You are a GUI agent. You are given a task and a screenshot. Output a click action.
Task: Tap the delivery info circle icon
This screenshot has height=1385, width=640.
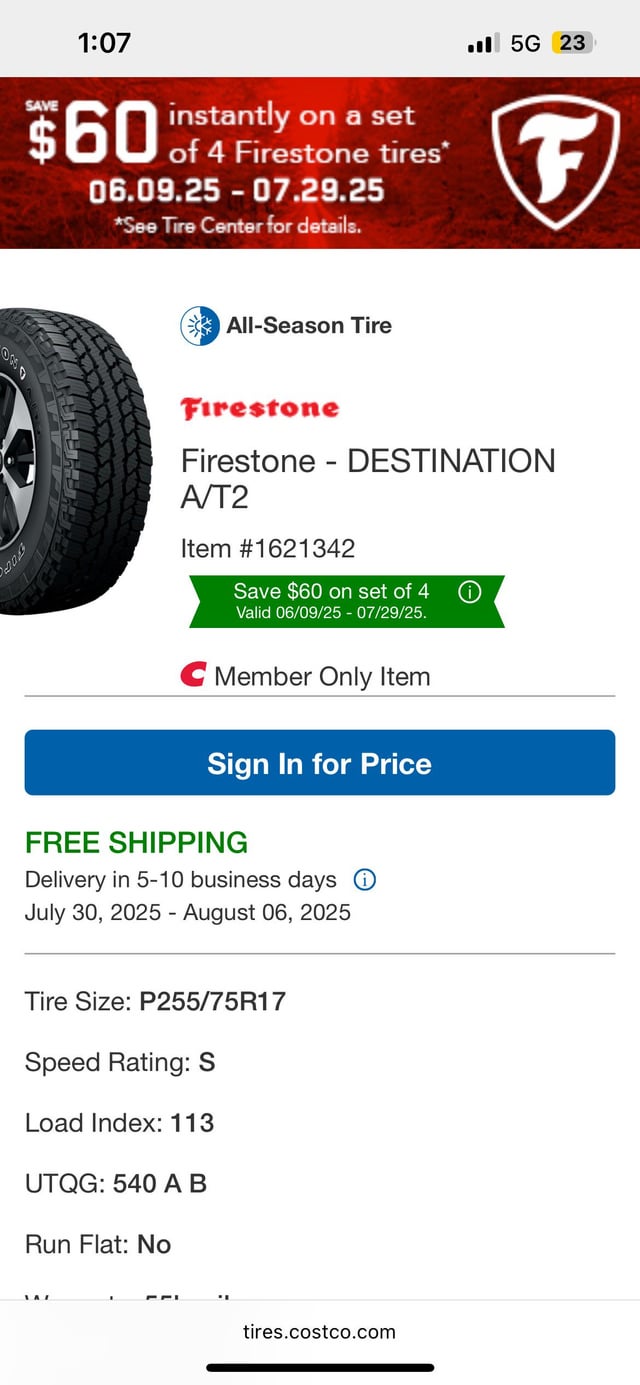pos(365,880)
